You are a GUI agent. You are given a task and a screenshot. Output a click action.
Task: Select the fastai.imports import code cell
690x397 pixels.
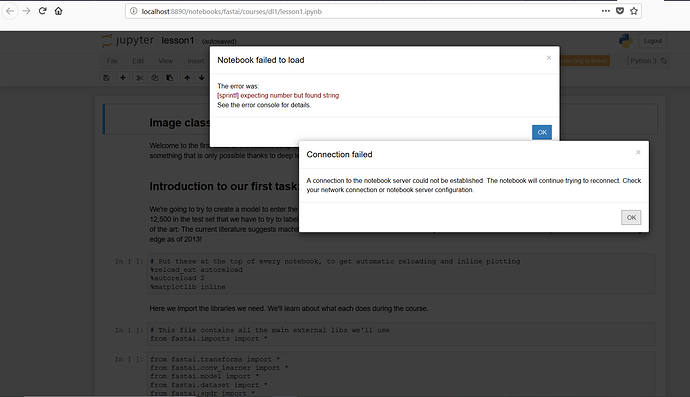point(402,334)
